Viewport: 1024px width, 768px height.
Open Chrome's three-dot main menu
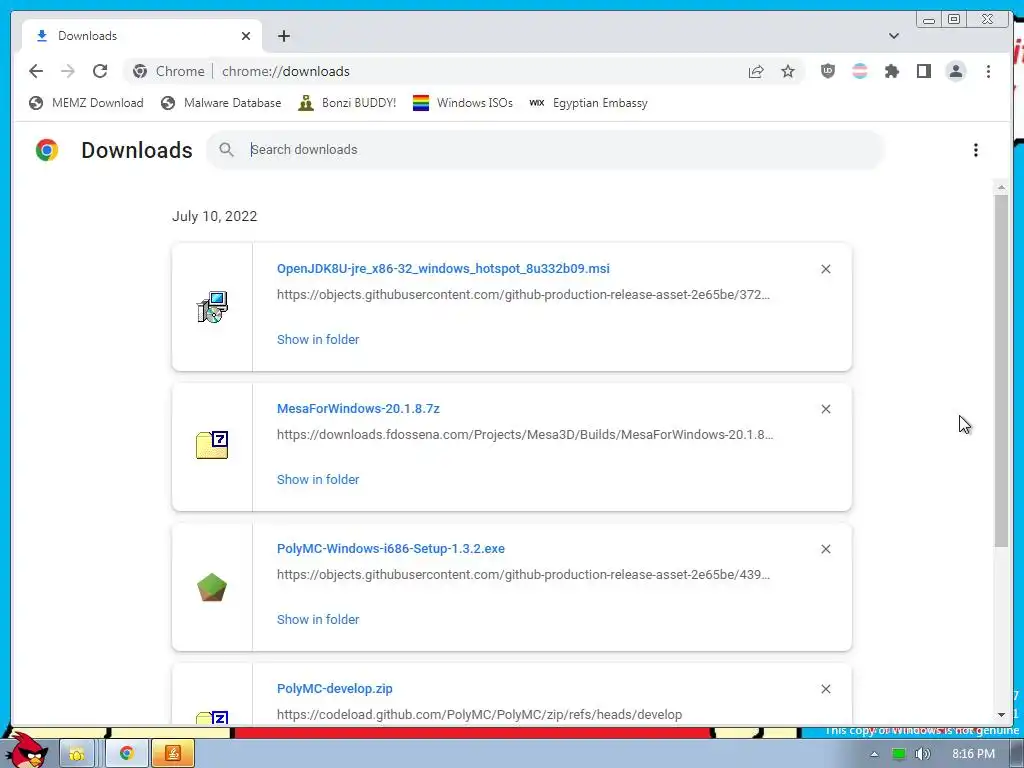pos(988,71)
